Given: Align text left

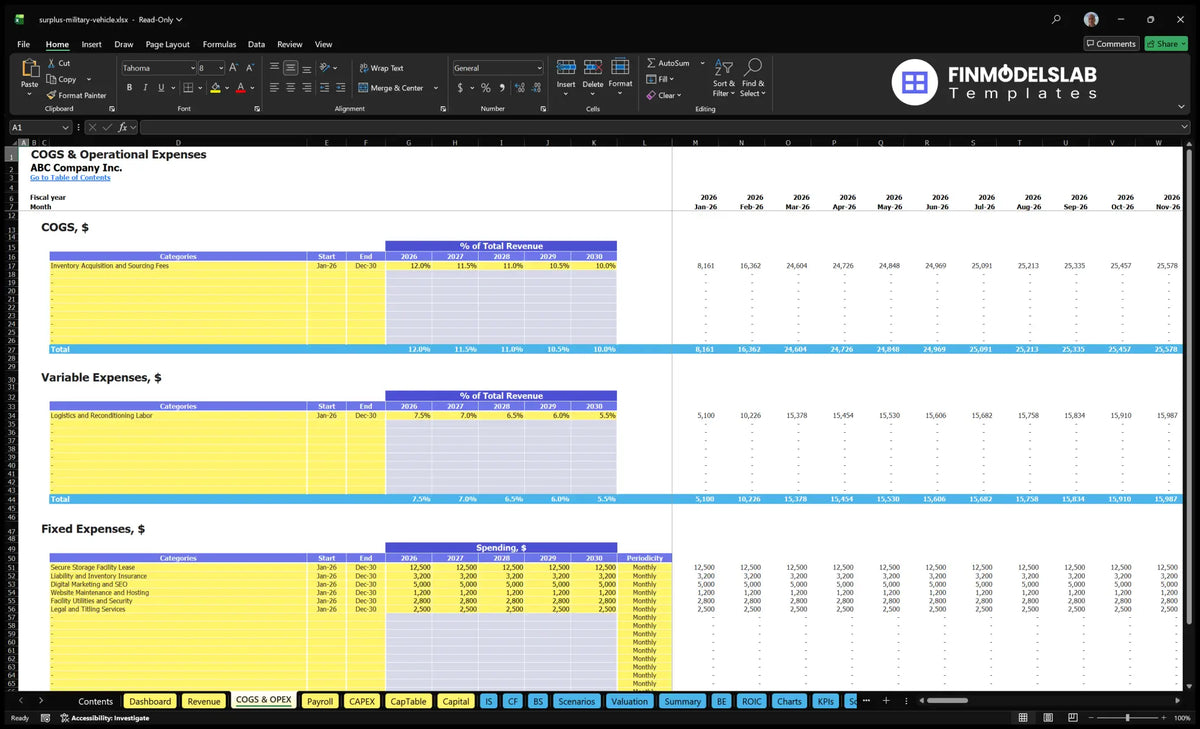Looking at the screenshot, I should click(274, 88).
